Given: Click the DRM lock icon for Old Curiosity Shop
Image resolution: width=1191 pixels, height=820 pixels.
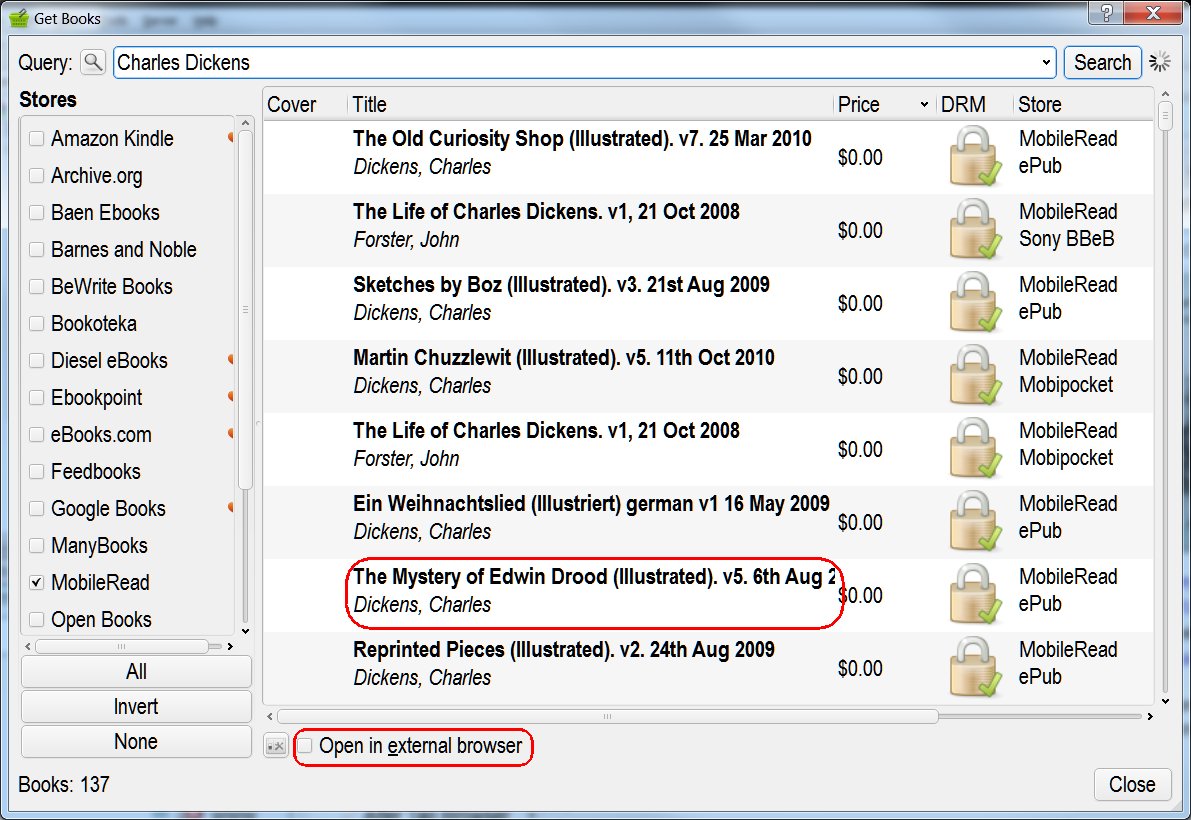Looking at the screenshot, I should [x=975, y=156].
